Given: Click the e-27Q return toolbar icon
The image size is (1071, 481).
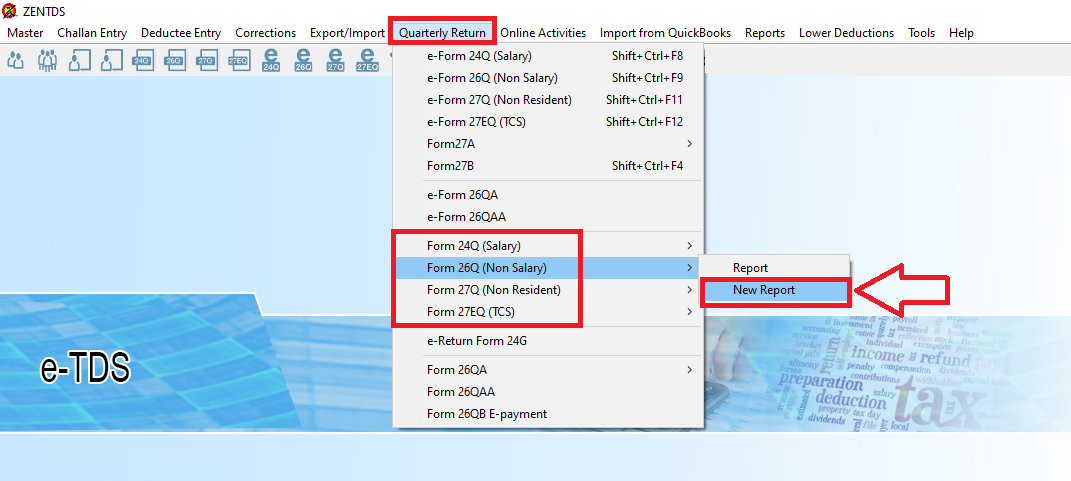Looking at the screenshot, I should tap(335, 59).
